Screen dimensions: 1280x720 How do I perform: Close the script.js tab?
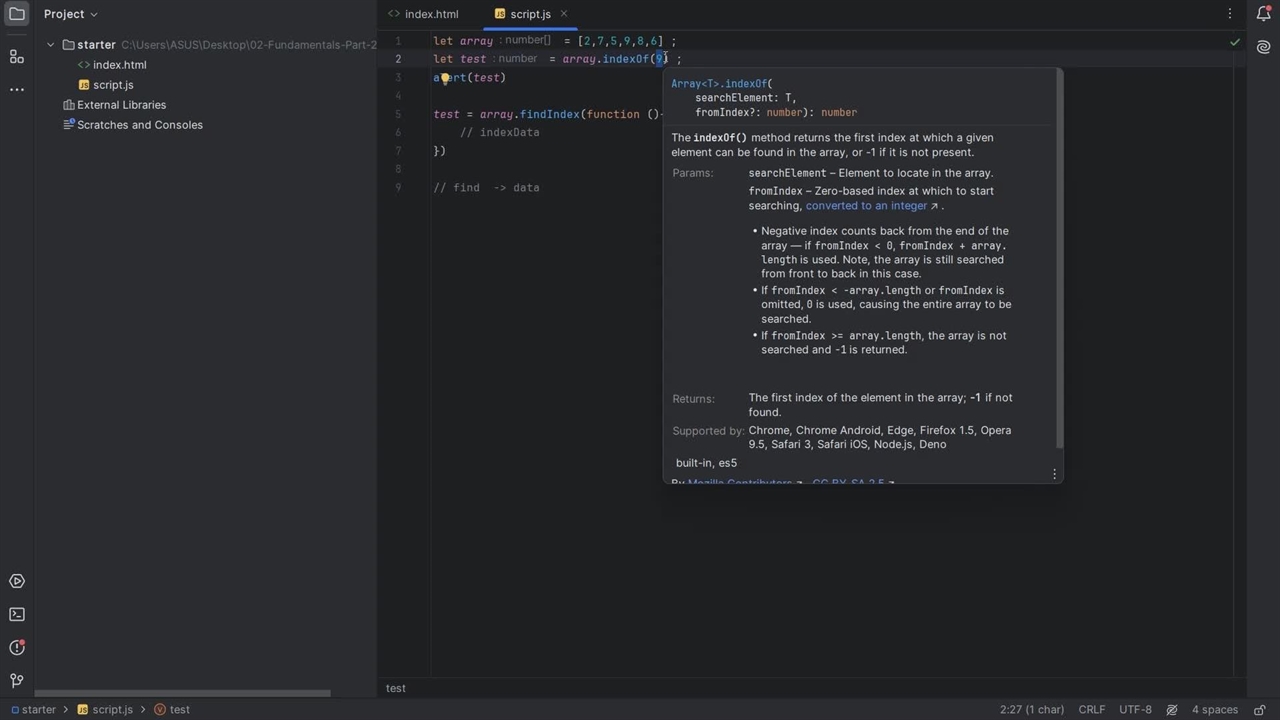(563, 14)
